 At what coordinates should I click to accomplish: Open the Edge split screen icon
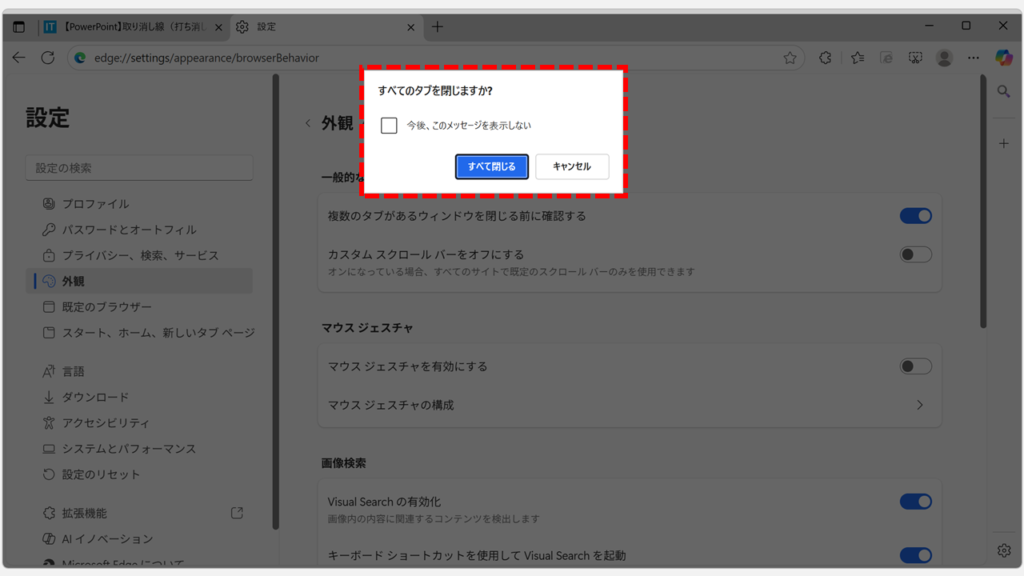(x=886, y=58)
